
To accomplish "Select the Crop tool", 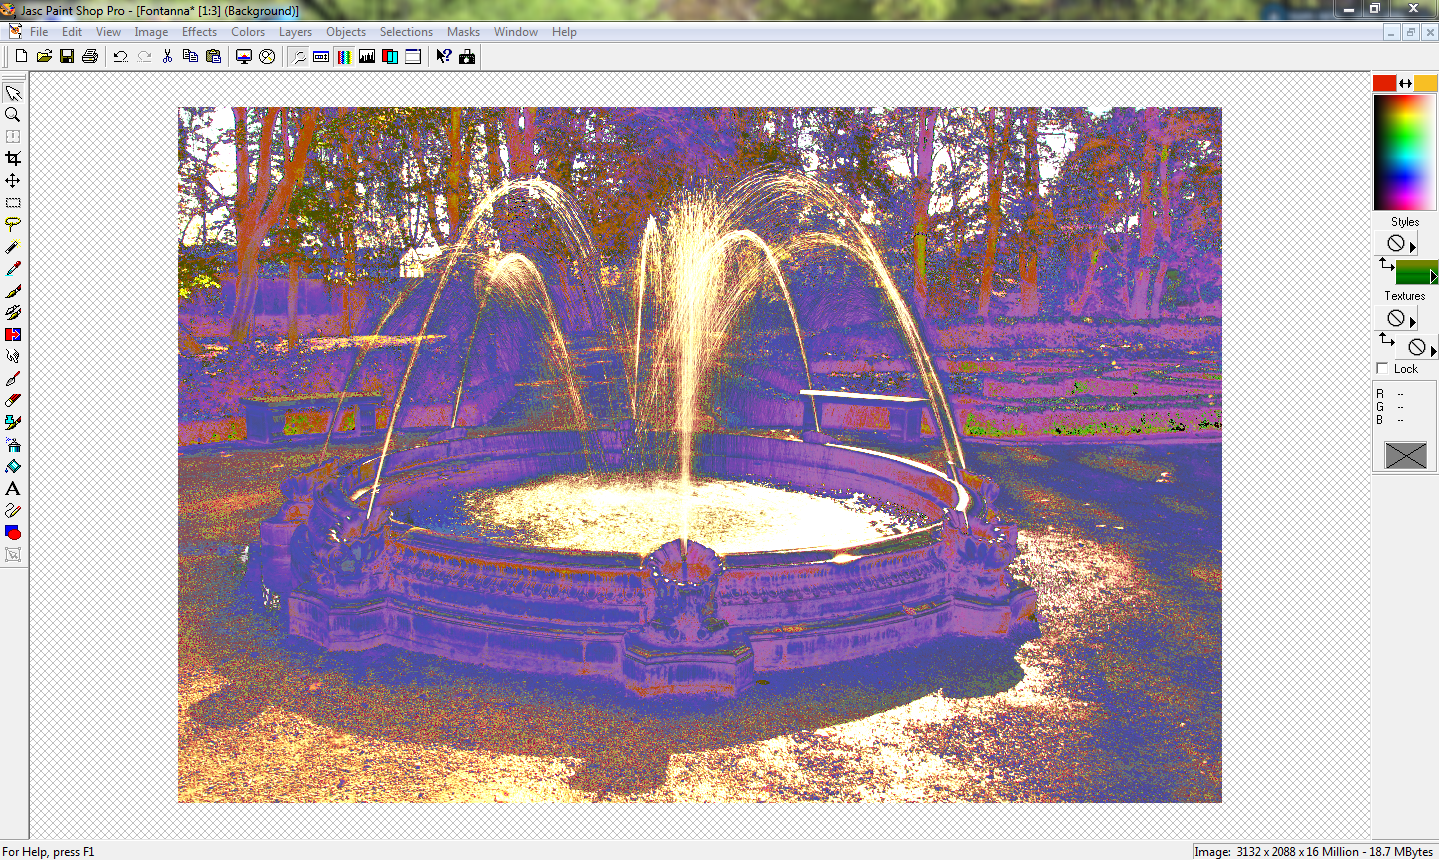I will [13, 159].
